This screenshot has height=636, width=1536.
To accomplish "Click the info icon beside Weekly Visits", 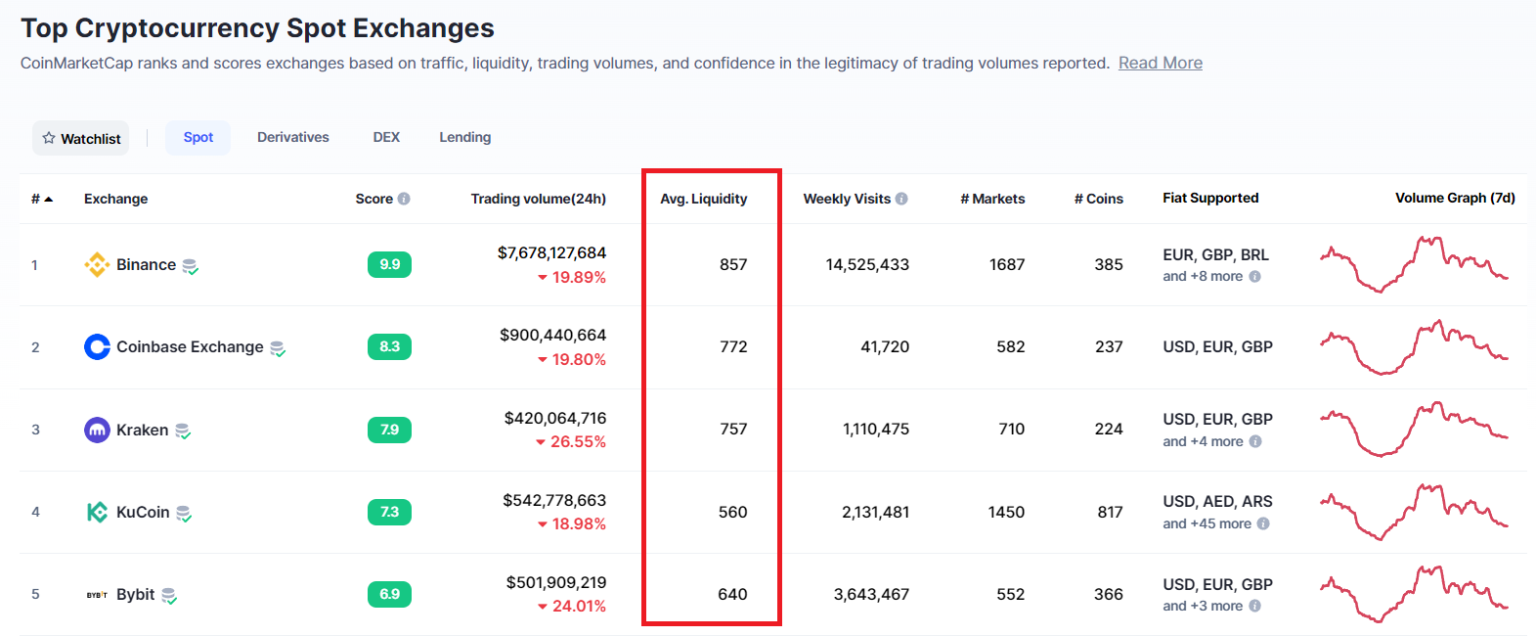I will coord(902,199).
